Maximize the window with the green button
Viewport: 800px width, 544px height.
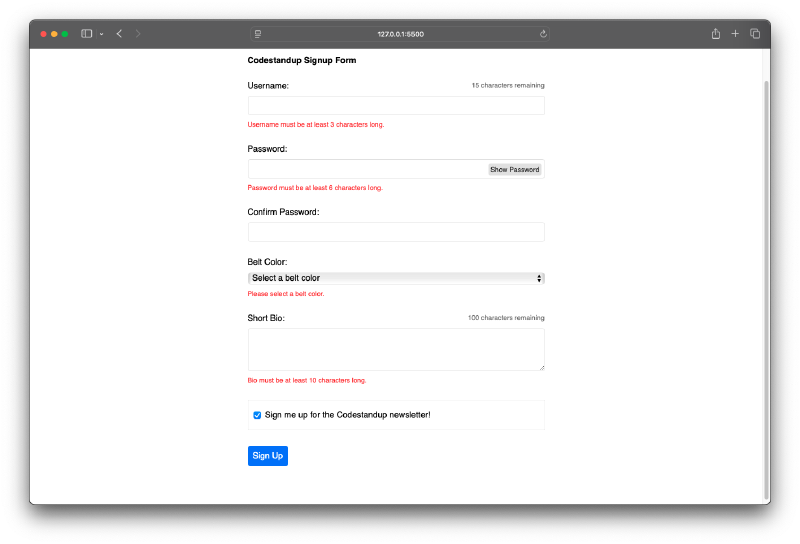tap(65, 34)
